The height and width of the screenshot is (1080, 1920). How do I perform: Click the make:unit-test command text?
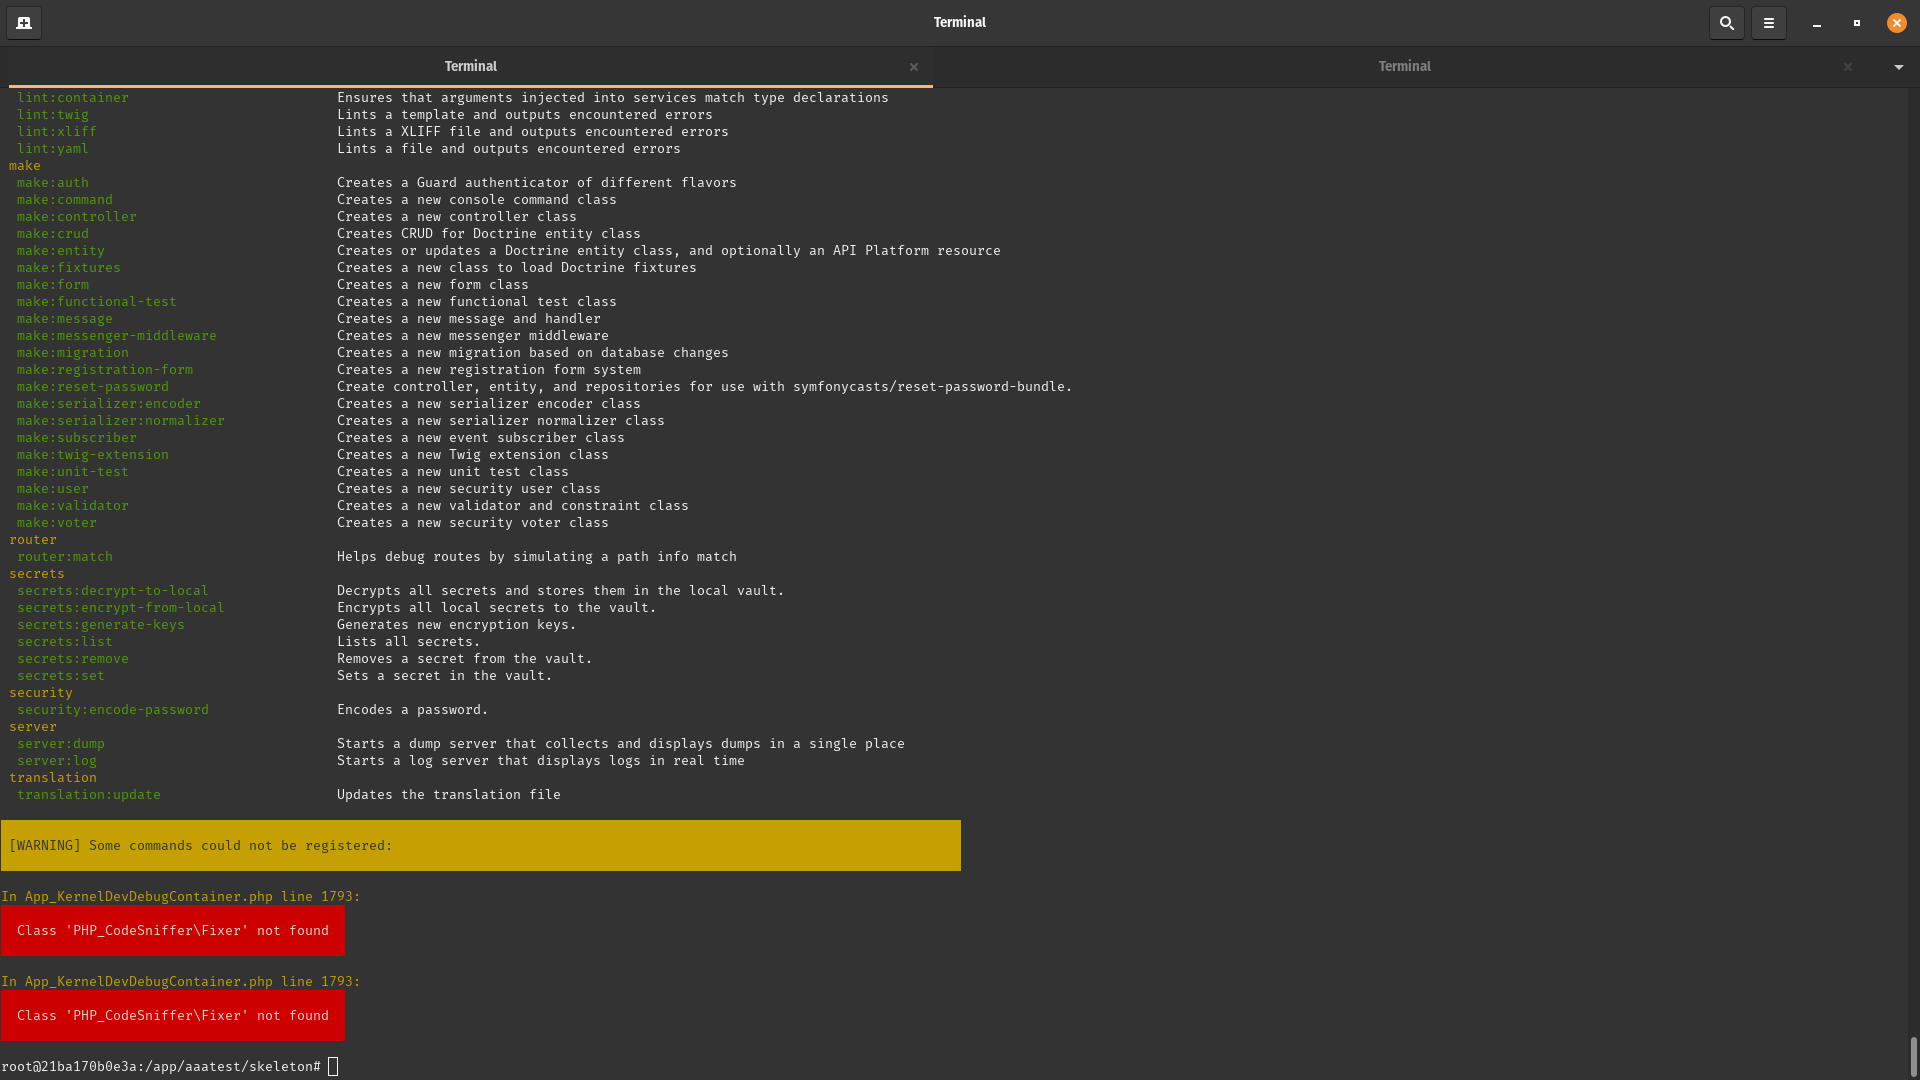click(73, 471)
